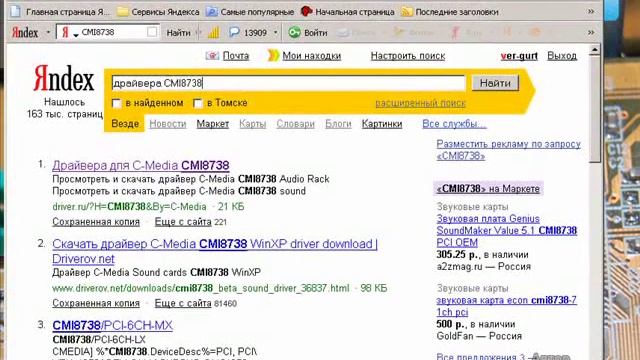640x360 pixels.
Task: Open Разместить рекламу по запросу link
Action: click(x=509, y=150)
